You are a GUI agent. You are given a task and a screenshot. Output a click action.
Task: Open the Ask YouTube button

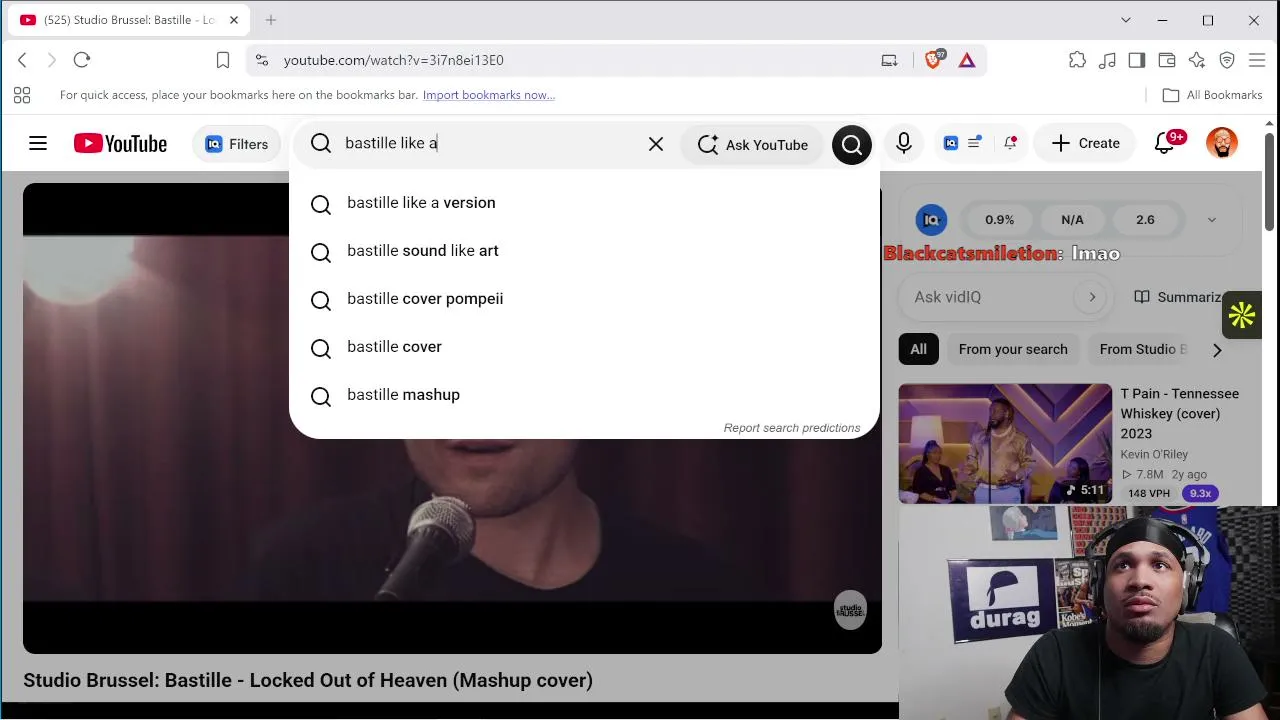tap(753, 144)
